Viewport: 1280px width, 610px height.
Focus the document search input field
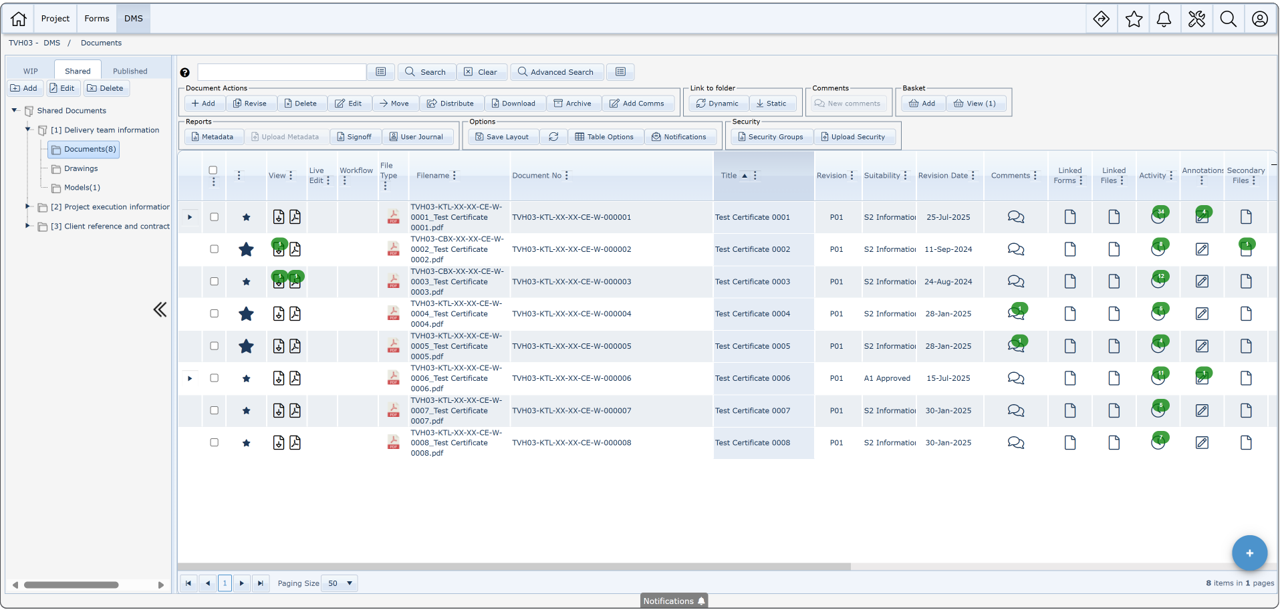click(x=282, y=72)
